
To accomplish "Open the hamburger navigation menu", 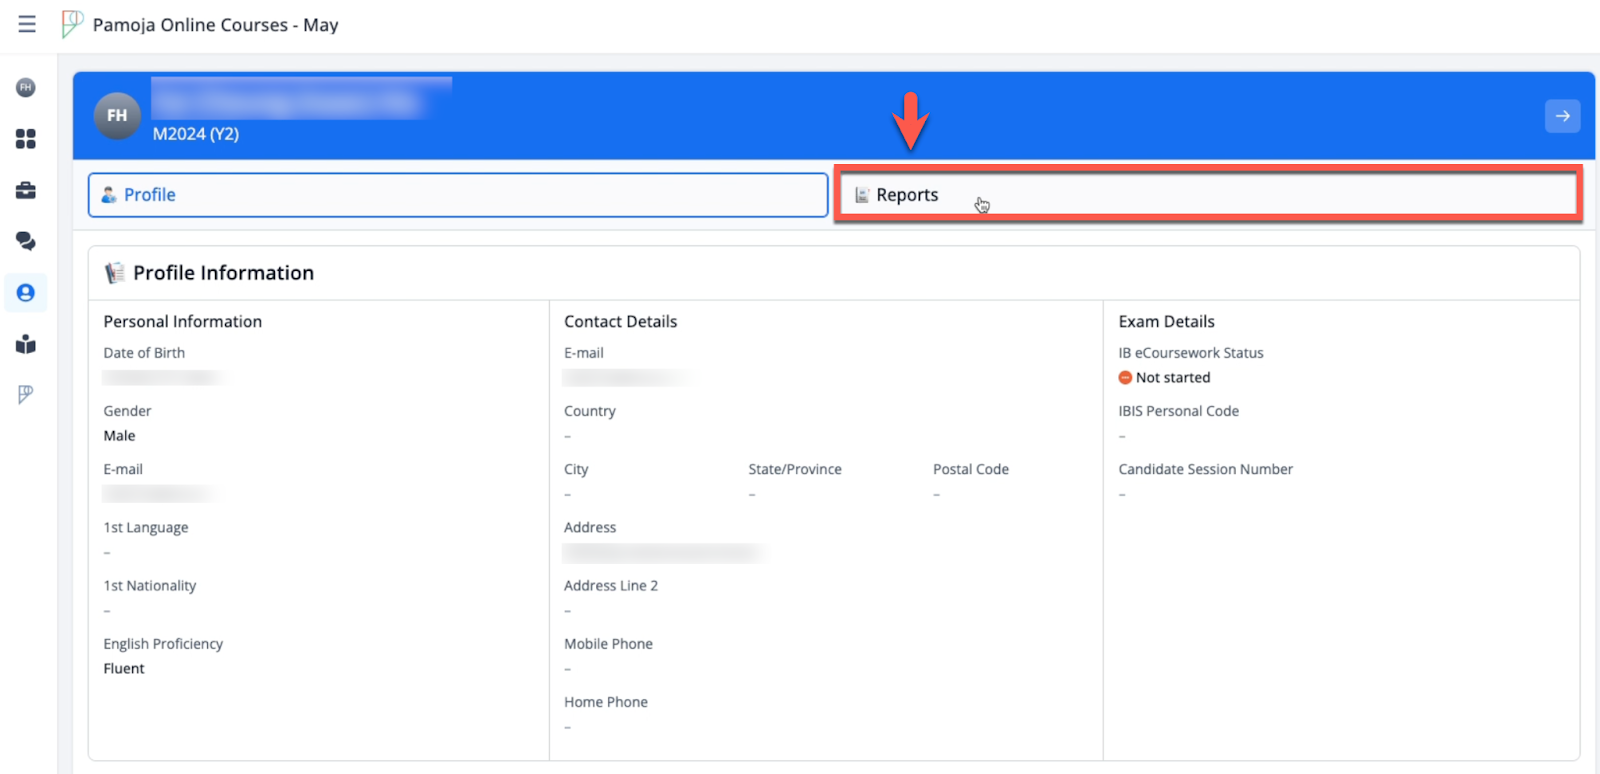I will [x=27, y=24].
